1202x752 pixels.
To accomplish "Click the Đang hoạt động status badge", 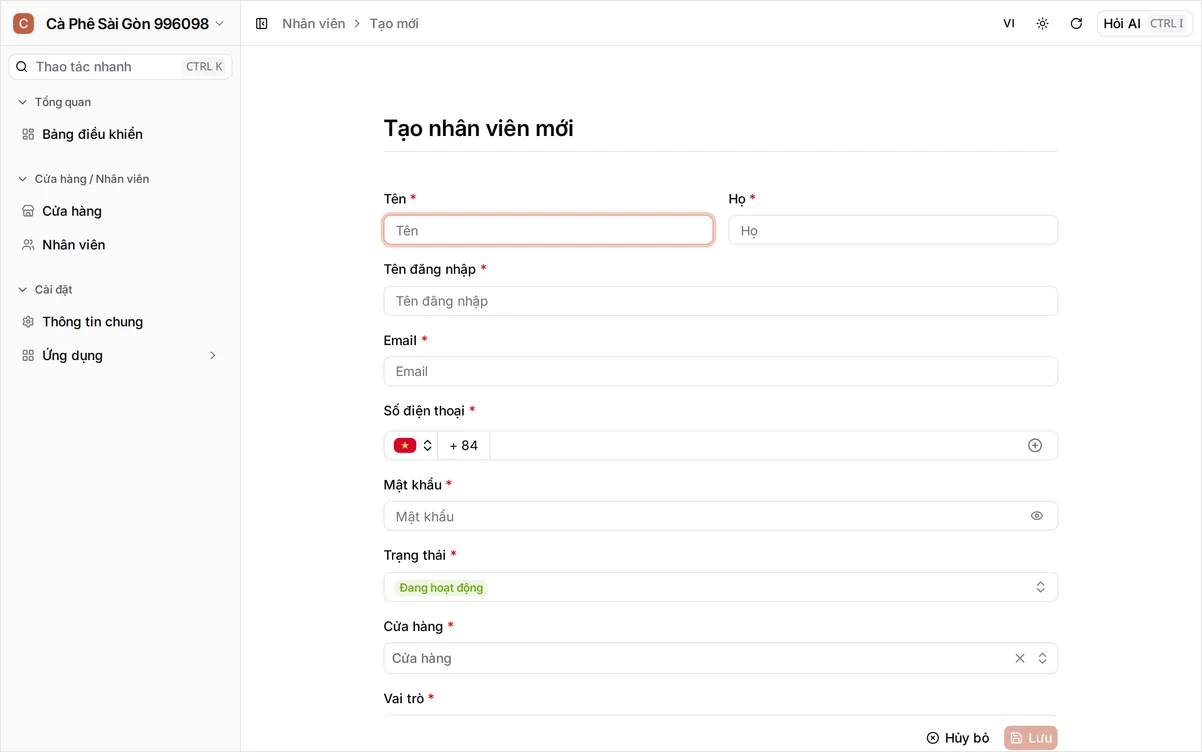I will [441, 588].
